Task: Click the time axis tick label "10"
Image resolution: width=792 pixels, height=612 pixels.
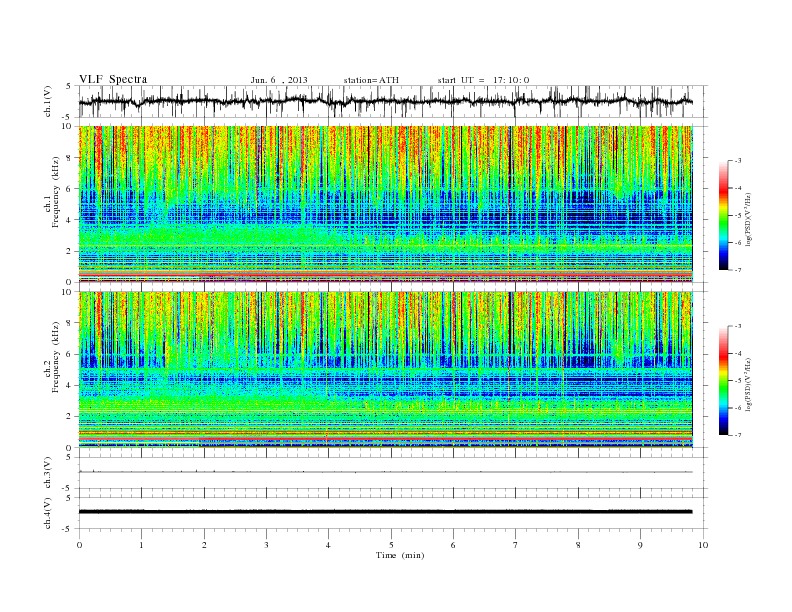Action: click(x=703, y=545)
